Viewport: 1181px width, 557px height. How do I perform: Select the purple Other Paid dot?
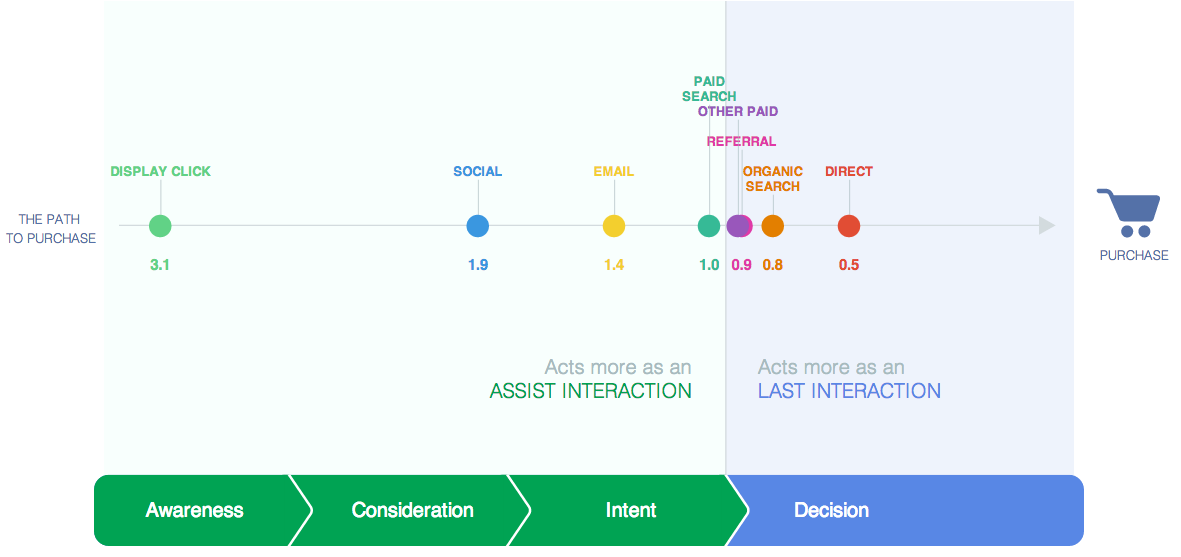point(737,226)
